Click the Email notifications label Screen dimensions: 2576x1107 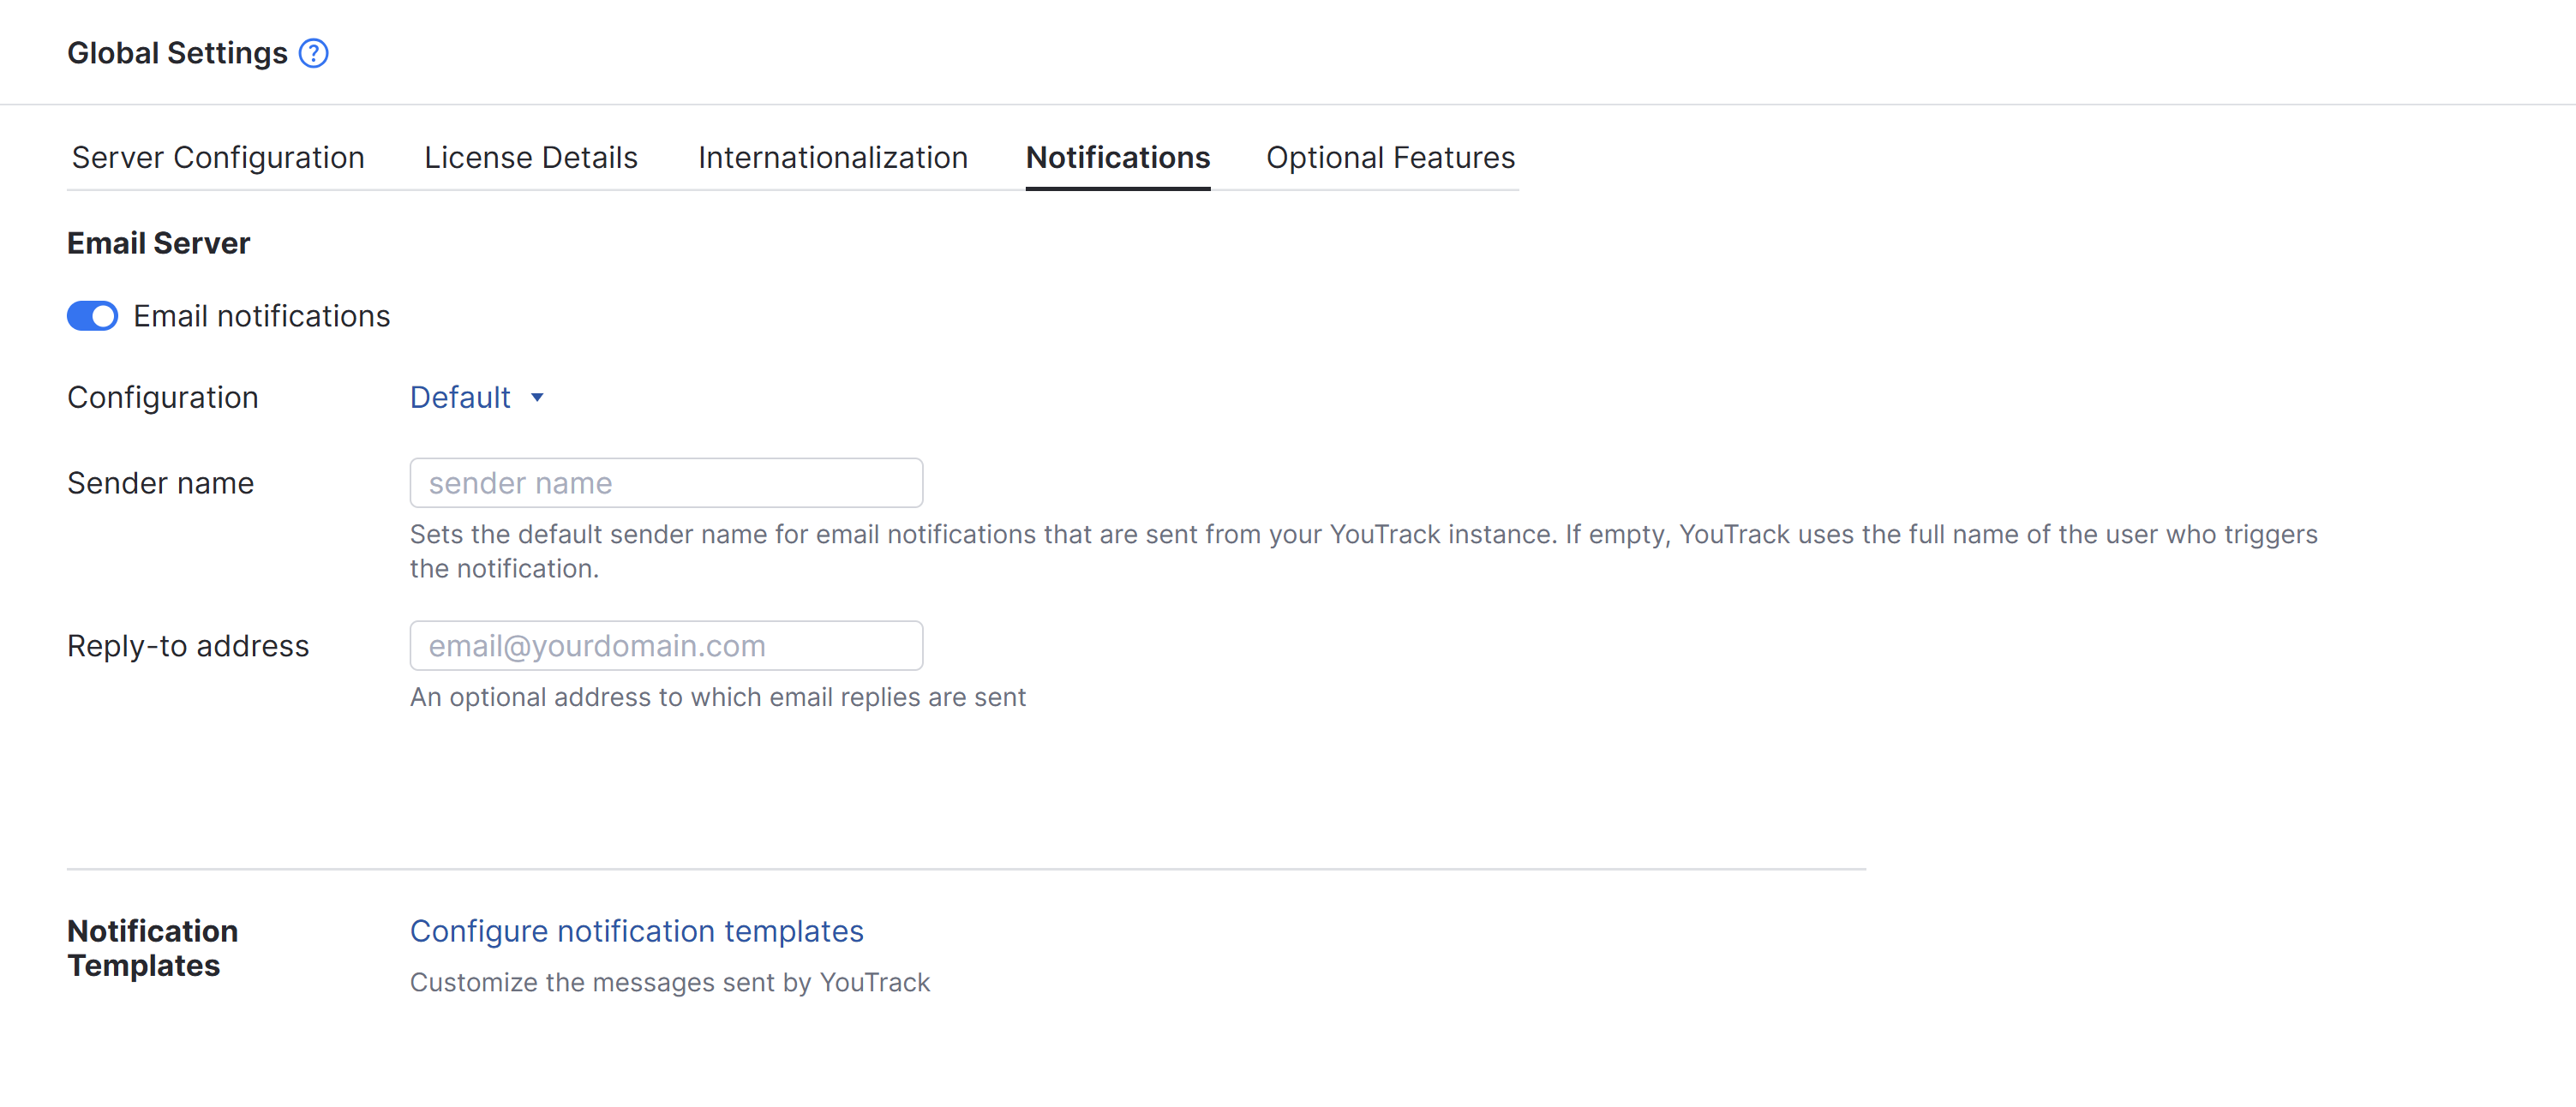coord(261,316)
